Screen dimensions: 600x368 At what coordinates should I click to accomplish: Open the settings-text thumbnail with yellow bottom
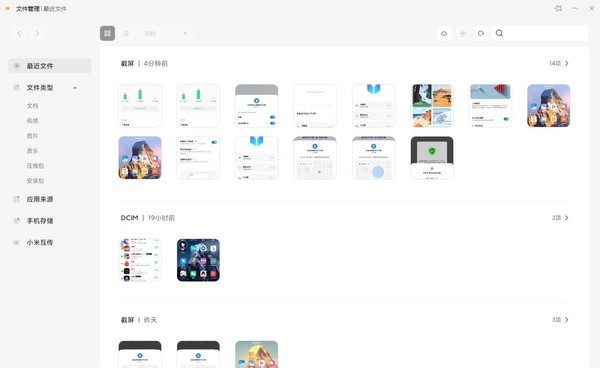coord(198,158)
